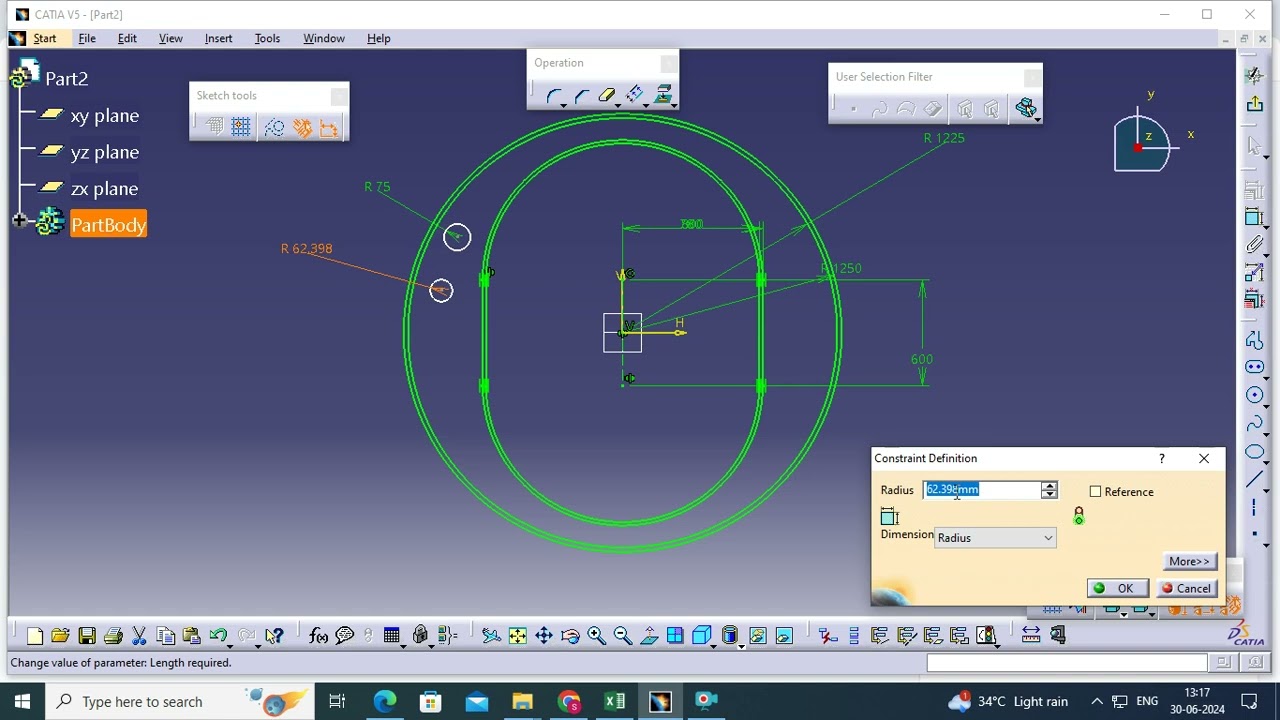Click the Radius value input field

pyautogui.click(x=981, y=490)
